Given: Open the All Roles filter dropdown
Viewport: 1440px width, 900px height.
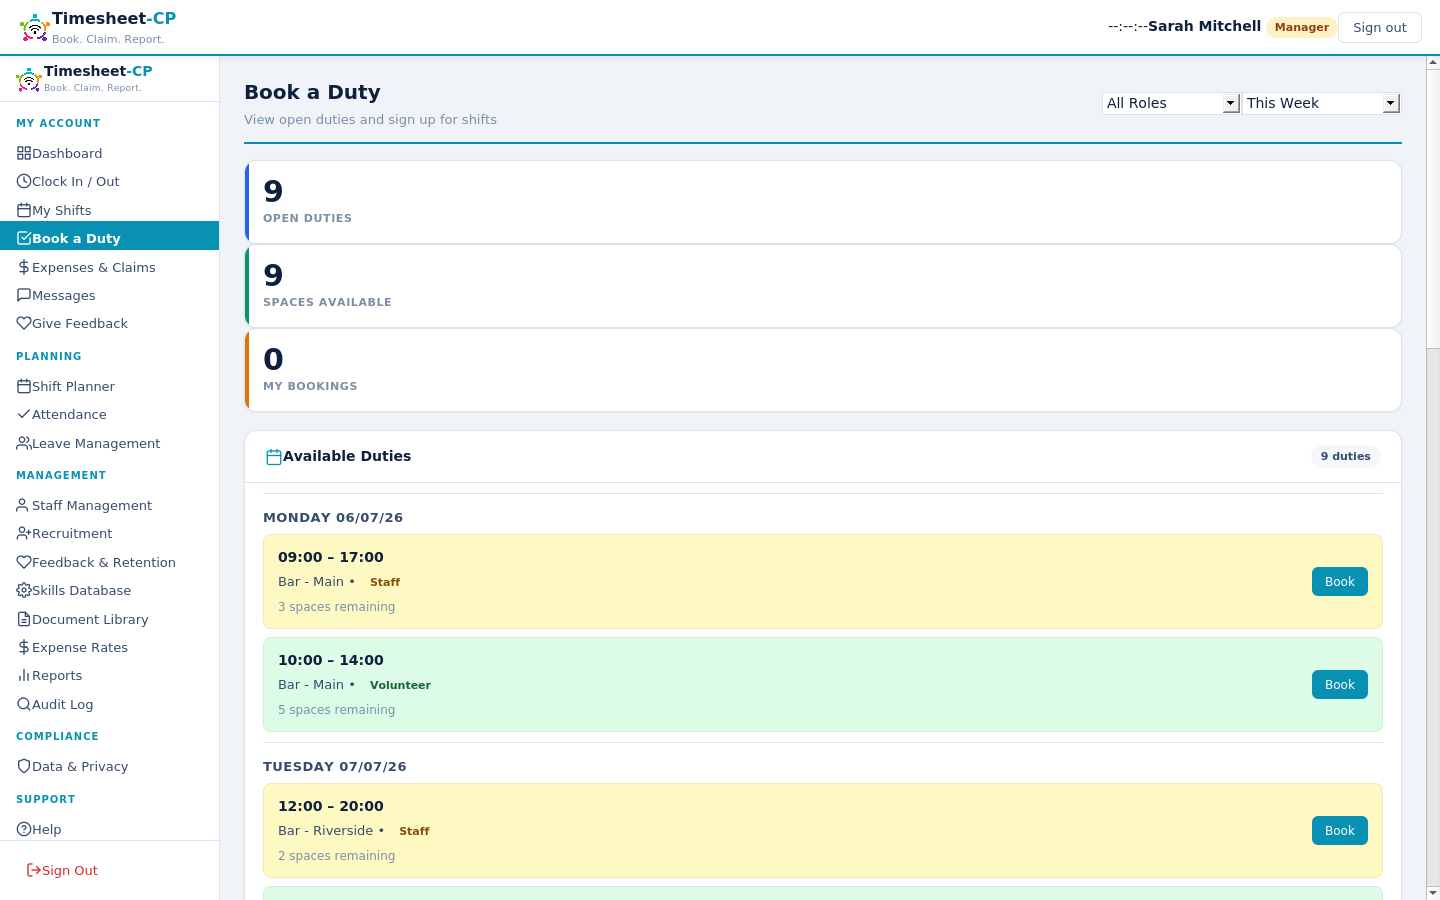Looking at the screenshot, I should [x=1171, y=103].
